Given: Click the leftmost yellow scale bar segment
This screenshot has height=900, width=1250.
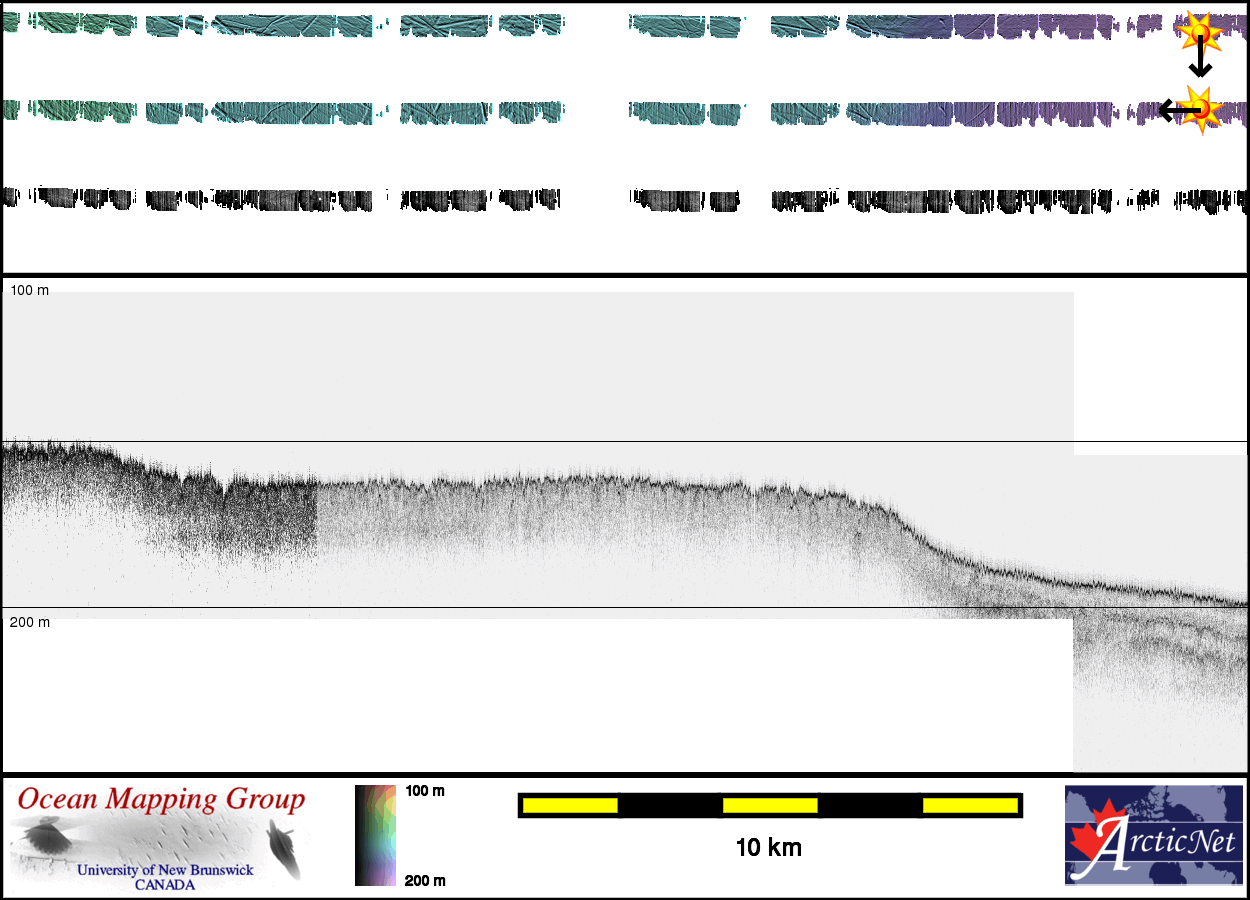Looking at the screenshot, I should (569, 805).
